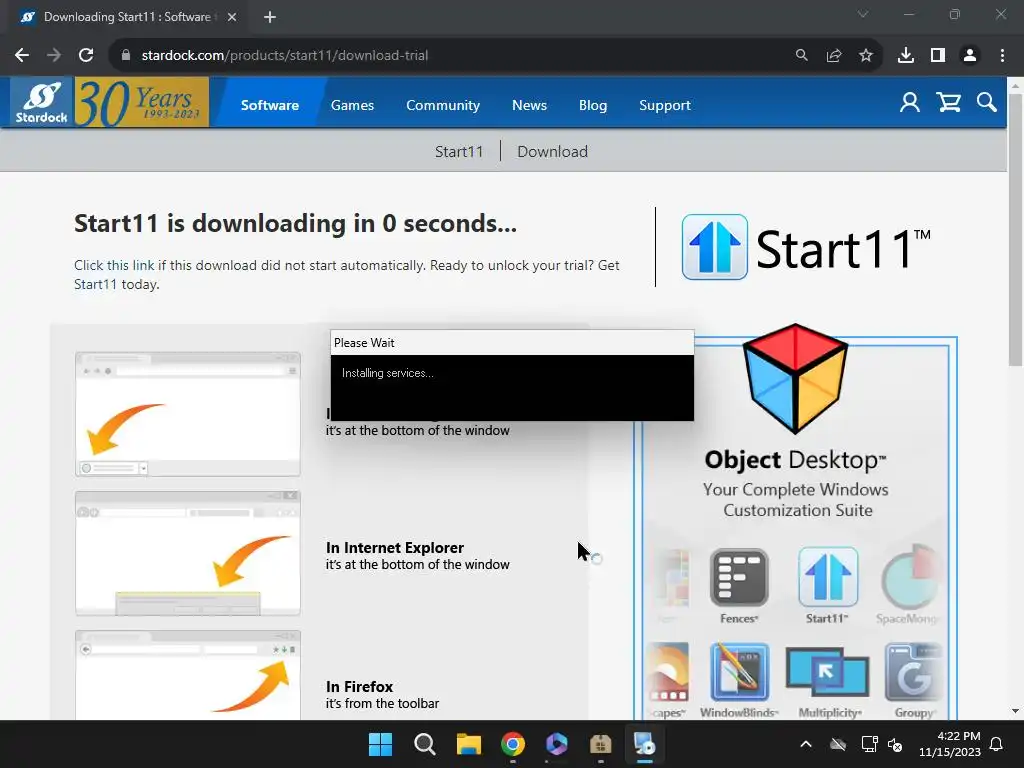The height and width of the screenshot is (768, 1024).
Task: Show hidden system tray icons
Action: click(x=806, y=744)
